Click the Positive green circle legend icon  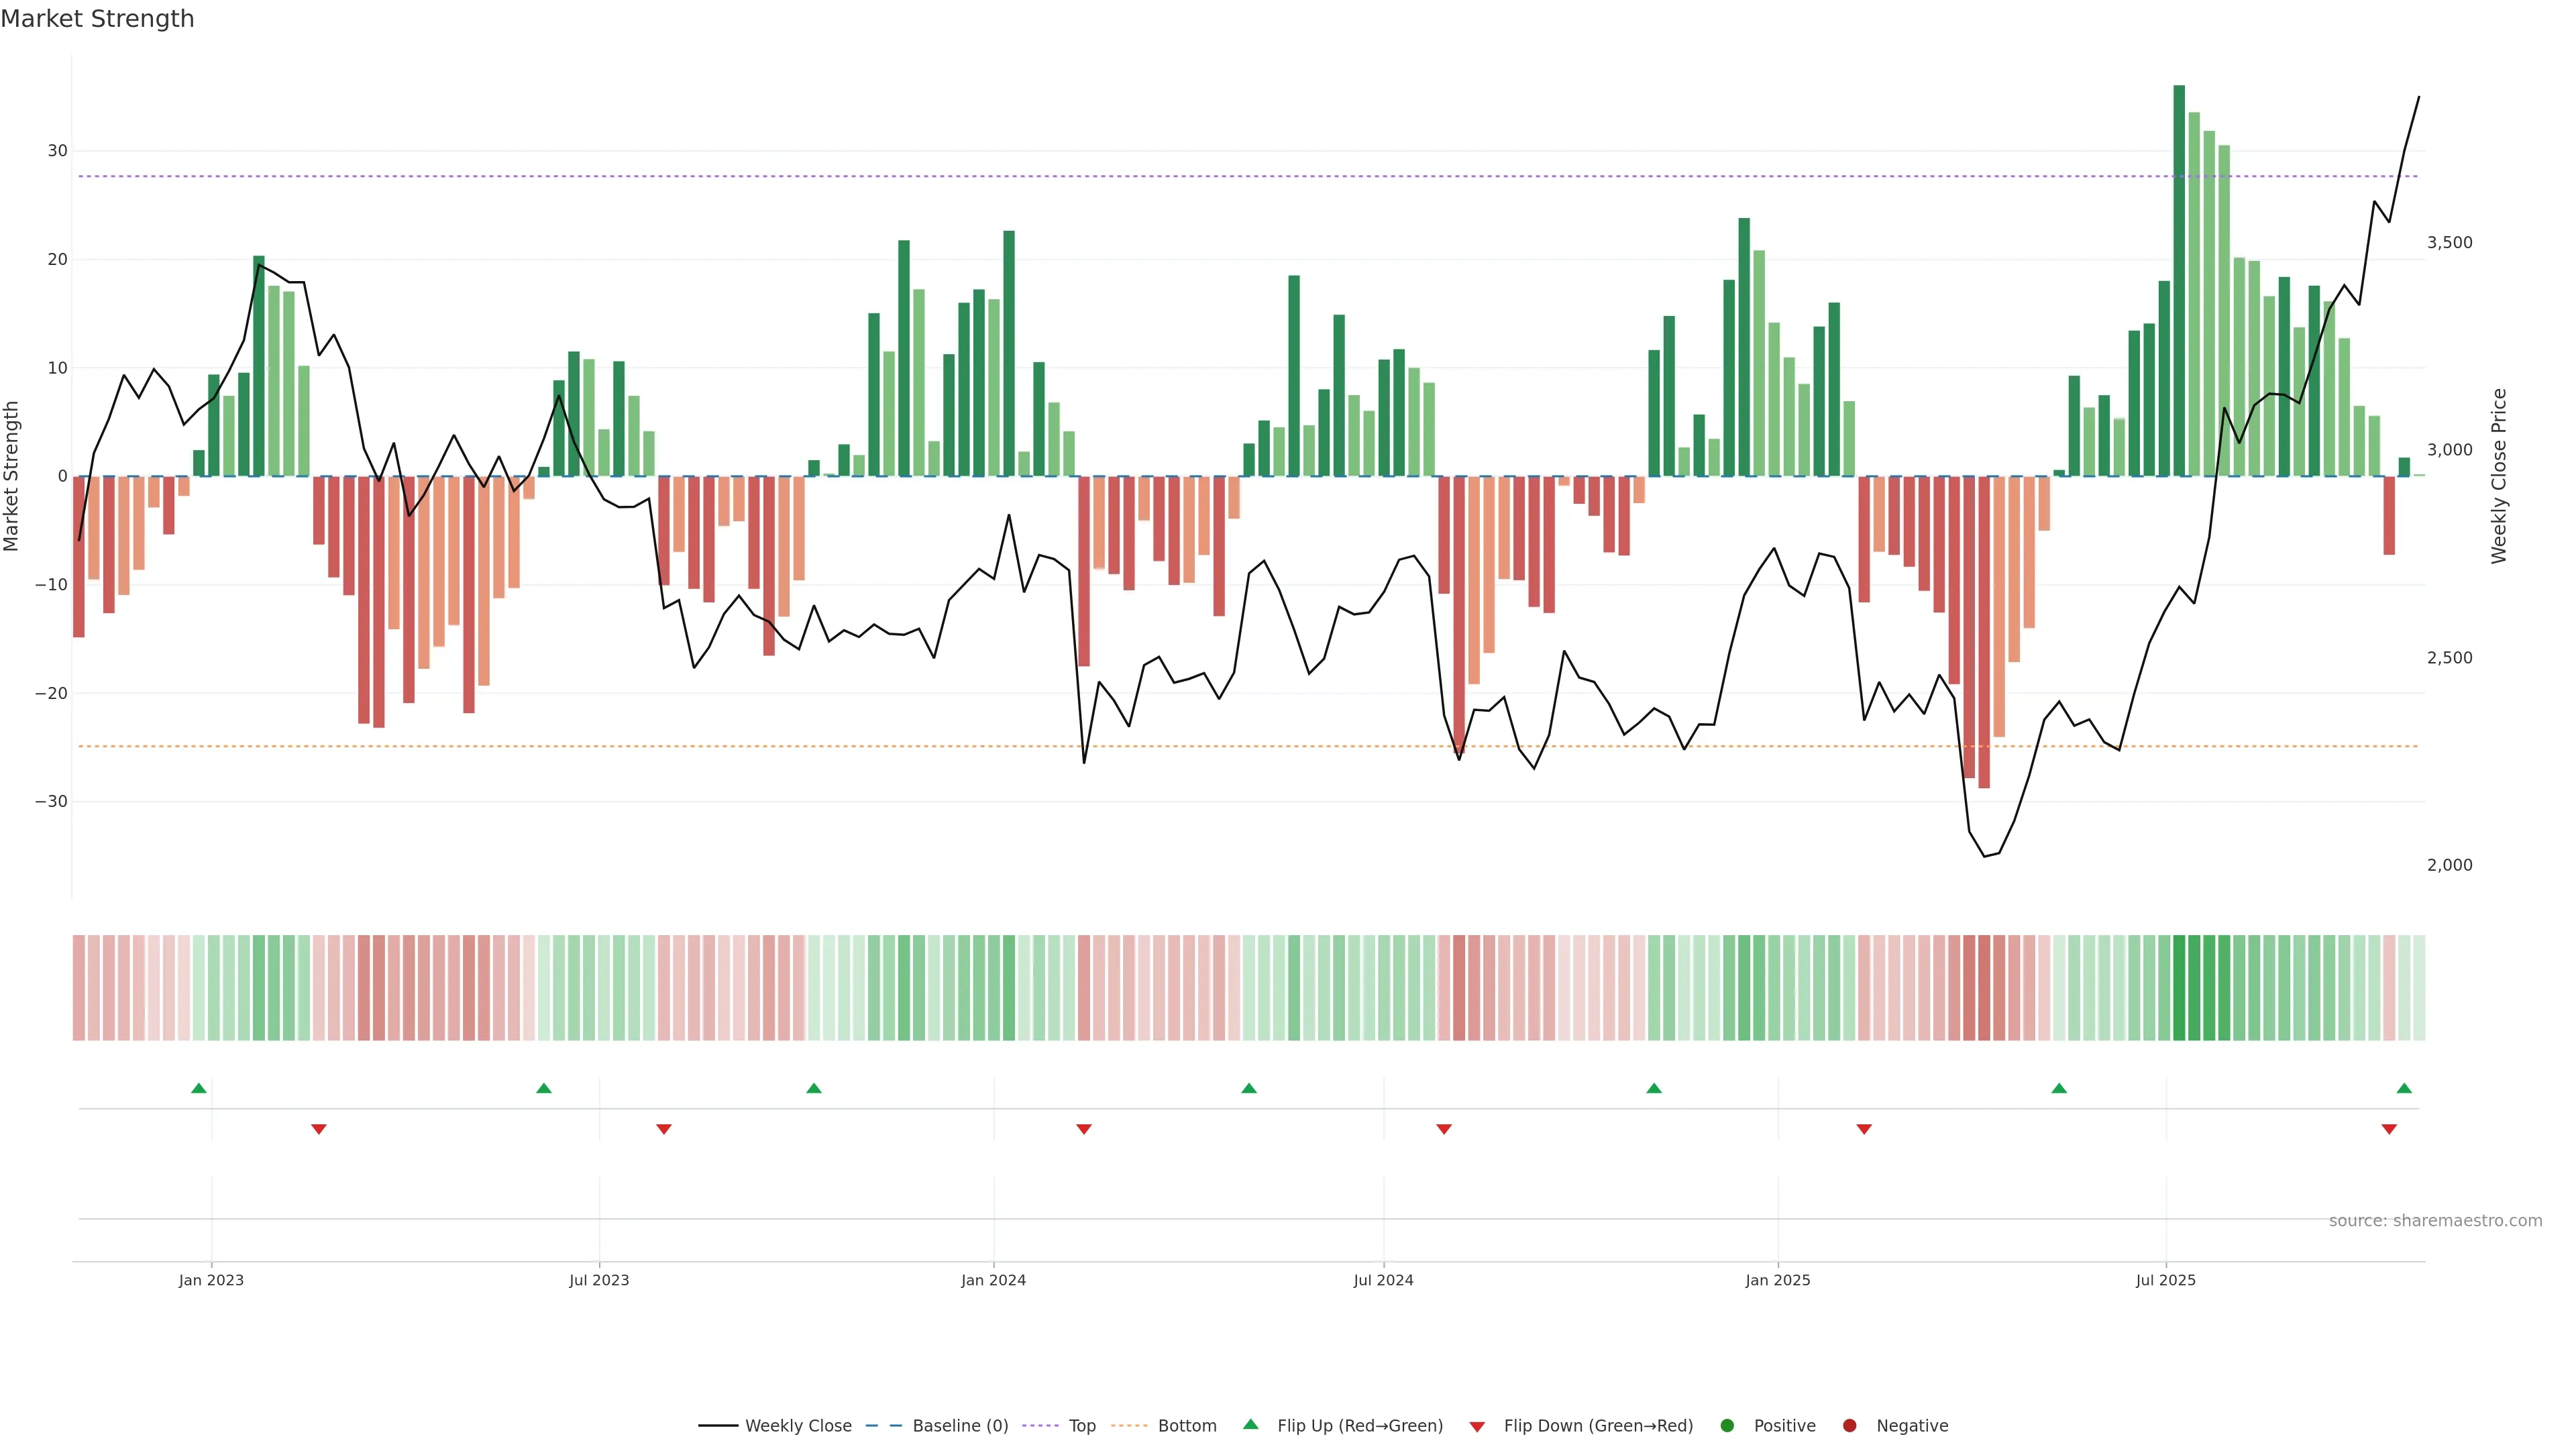[x=1727, y=1426]
